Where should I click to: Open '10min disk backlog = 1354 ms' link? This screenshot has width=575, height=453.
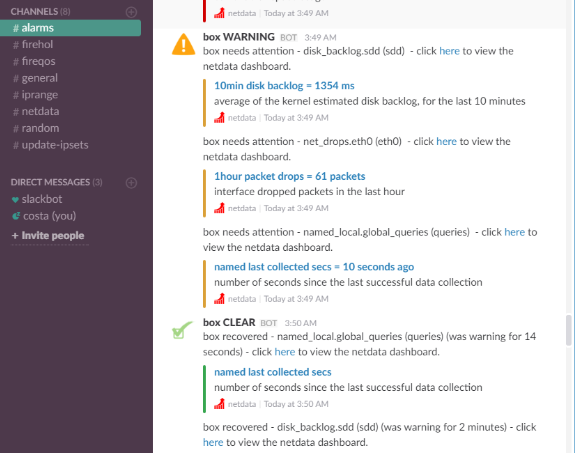click(x=284, y=86)
